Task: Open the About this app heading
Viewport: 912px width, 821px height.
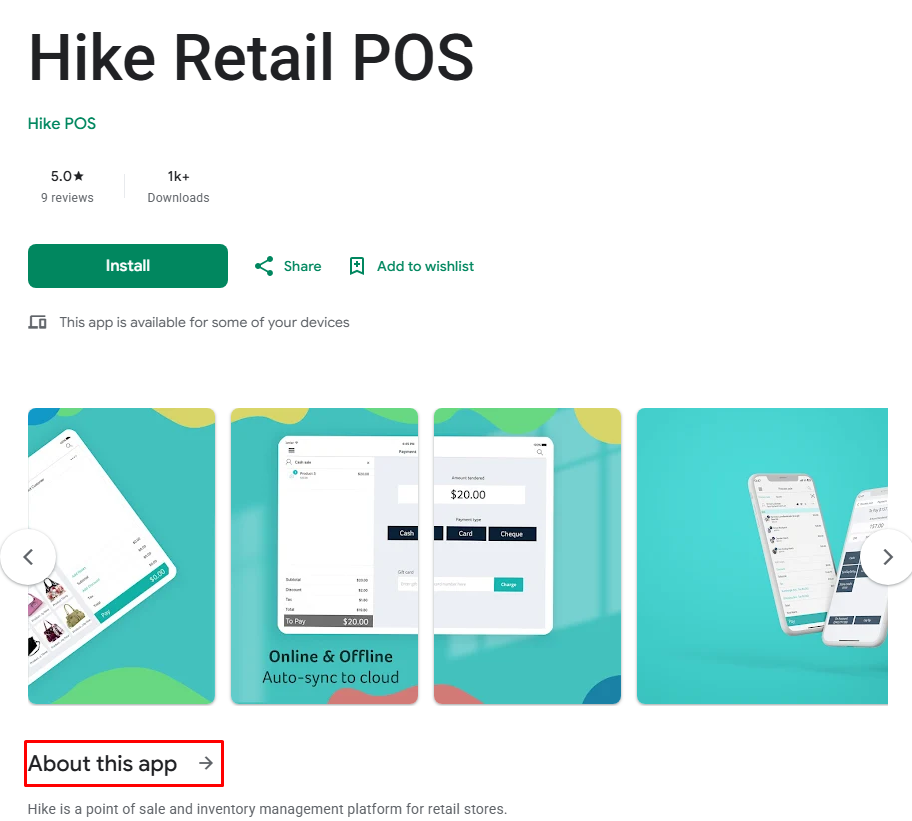Action: (x=102, y=763)
